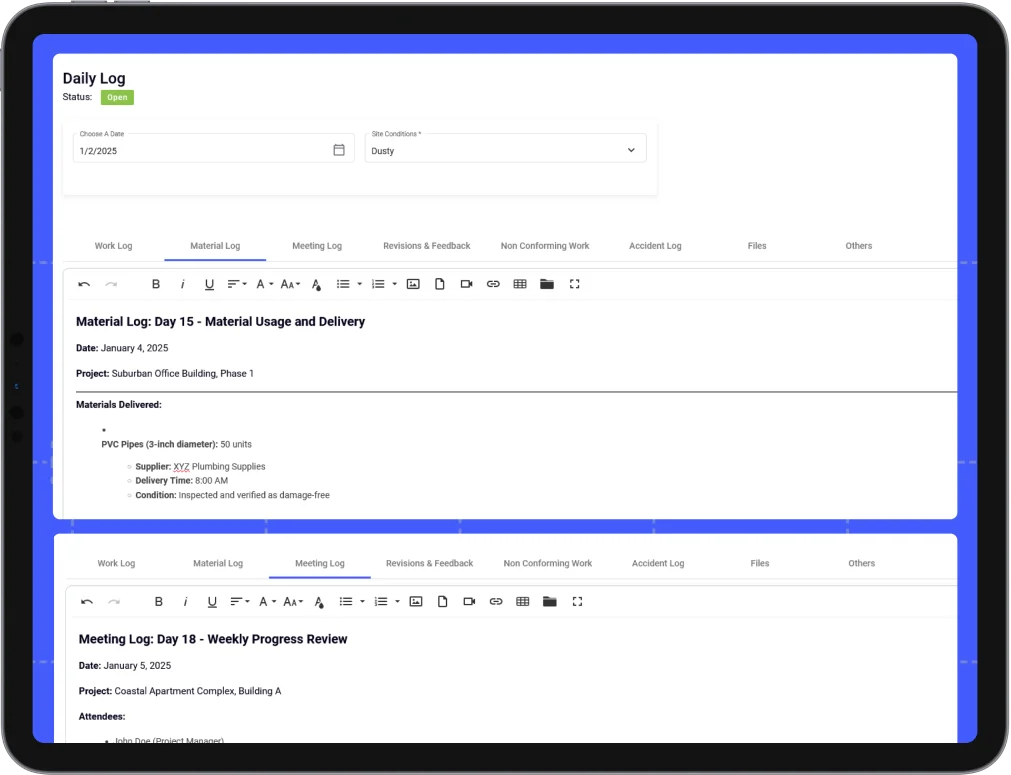Insert file in Material Log editor
This screenshot has height=775, width=1011.
click(x=440, y=284)
